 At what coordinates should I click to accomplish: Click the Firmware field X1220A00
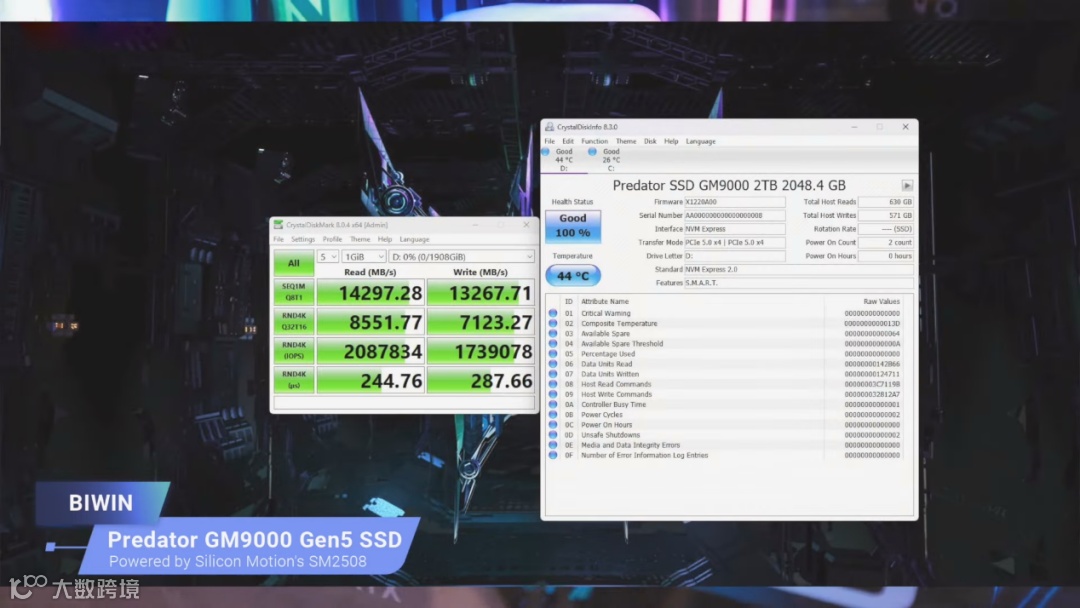tap(734, 202)
